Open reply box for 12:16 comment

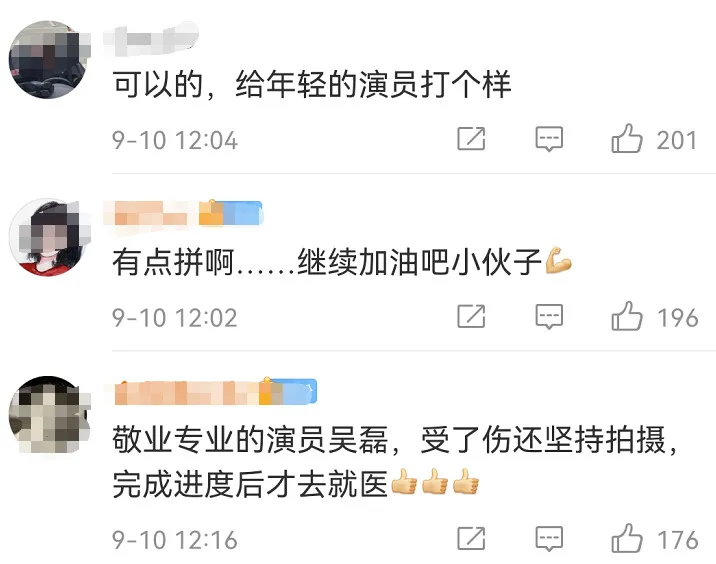549,539
